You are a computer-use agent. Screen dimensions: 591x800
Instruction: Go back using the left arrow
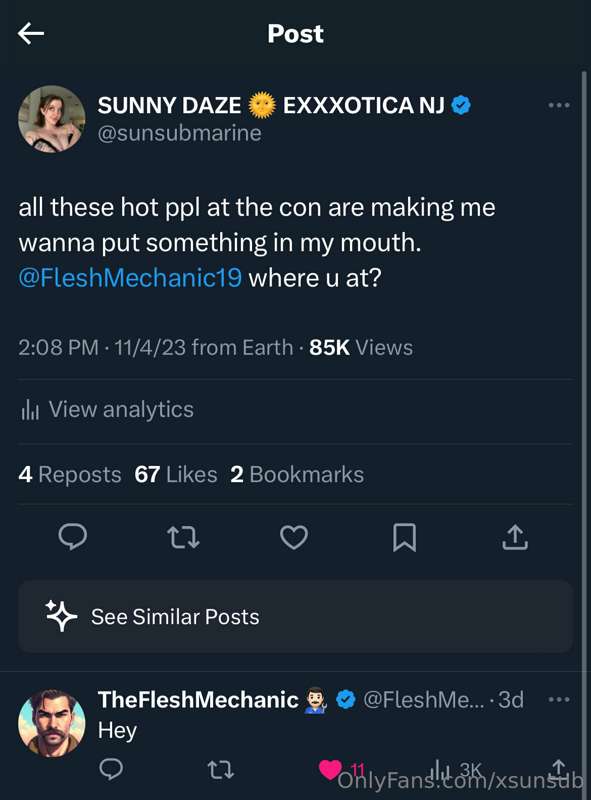(31, 34)
